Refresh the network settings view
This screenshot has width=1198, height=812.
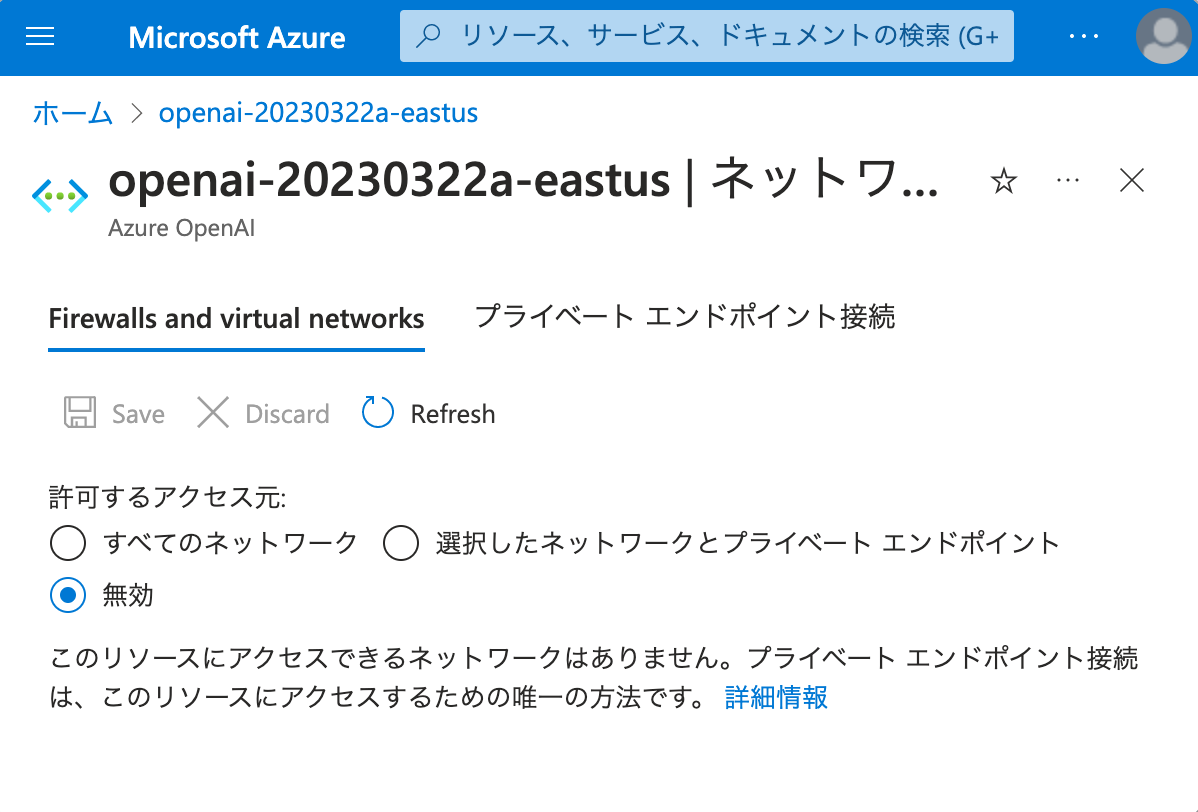[428, 413]
